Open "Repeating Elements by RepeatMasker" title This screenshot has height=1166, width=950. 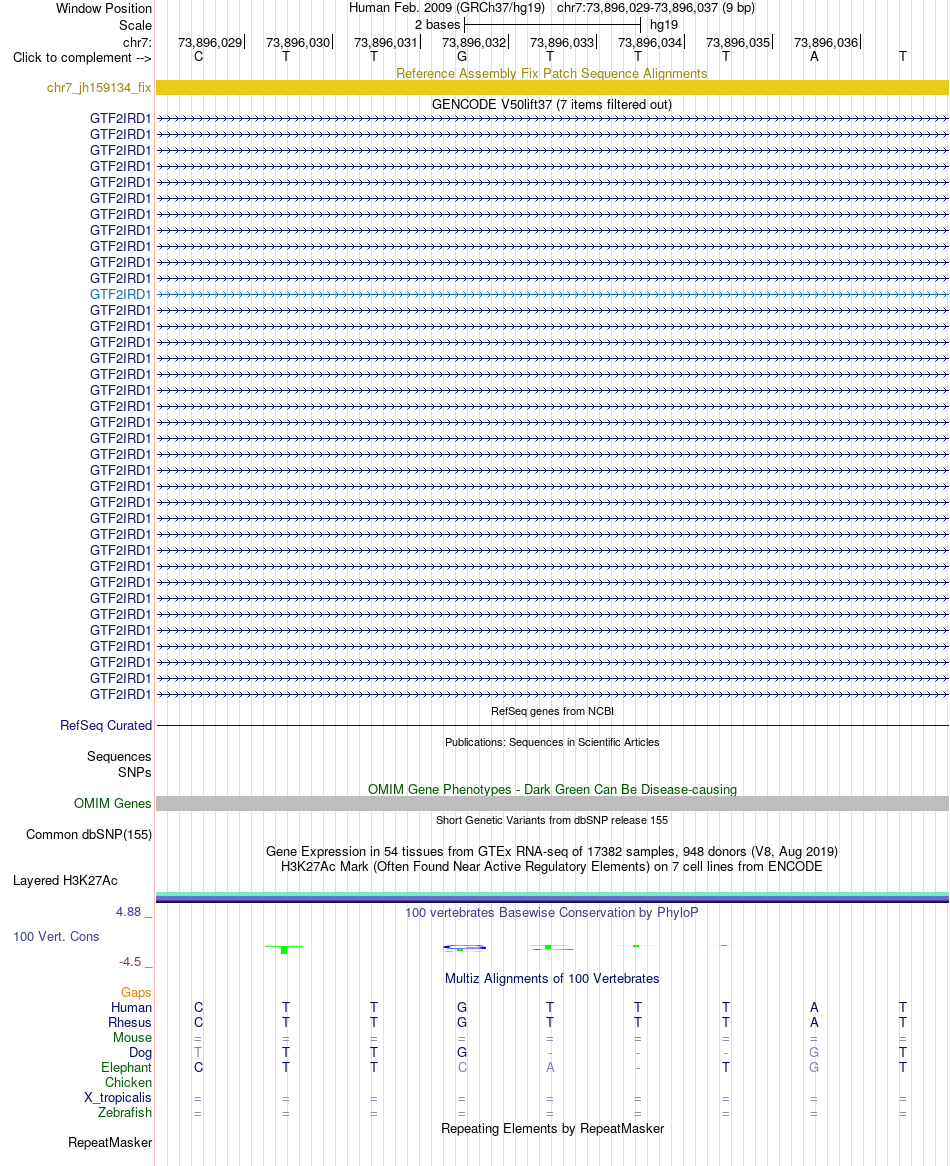pyautogui.click(x=552, y=1128)
